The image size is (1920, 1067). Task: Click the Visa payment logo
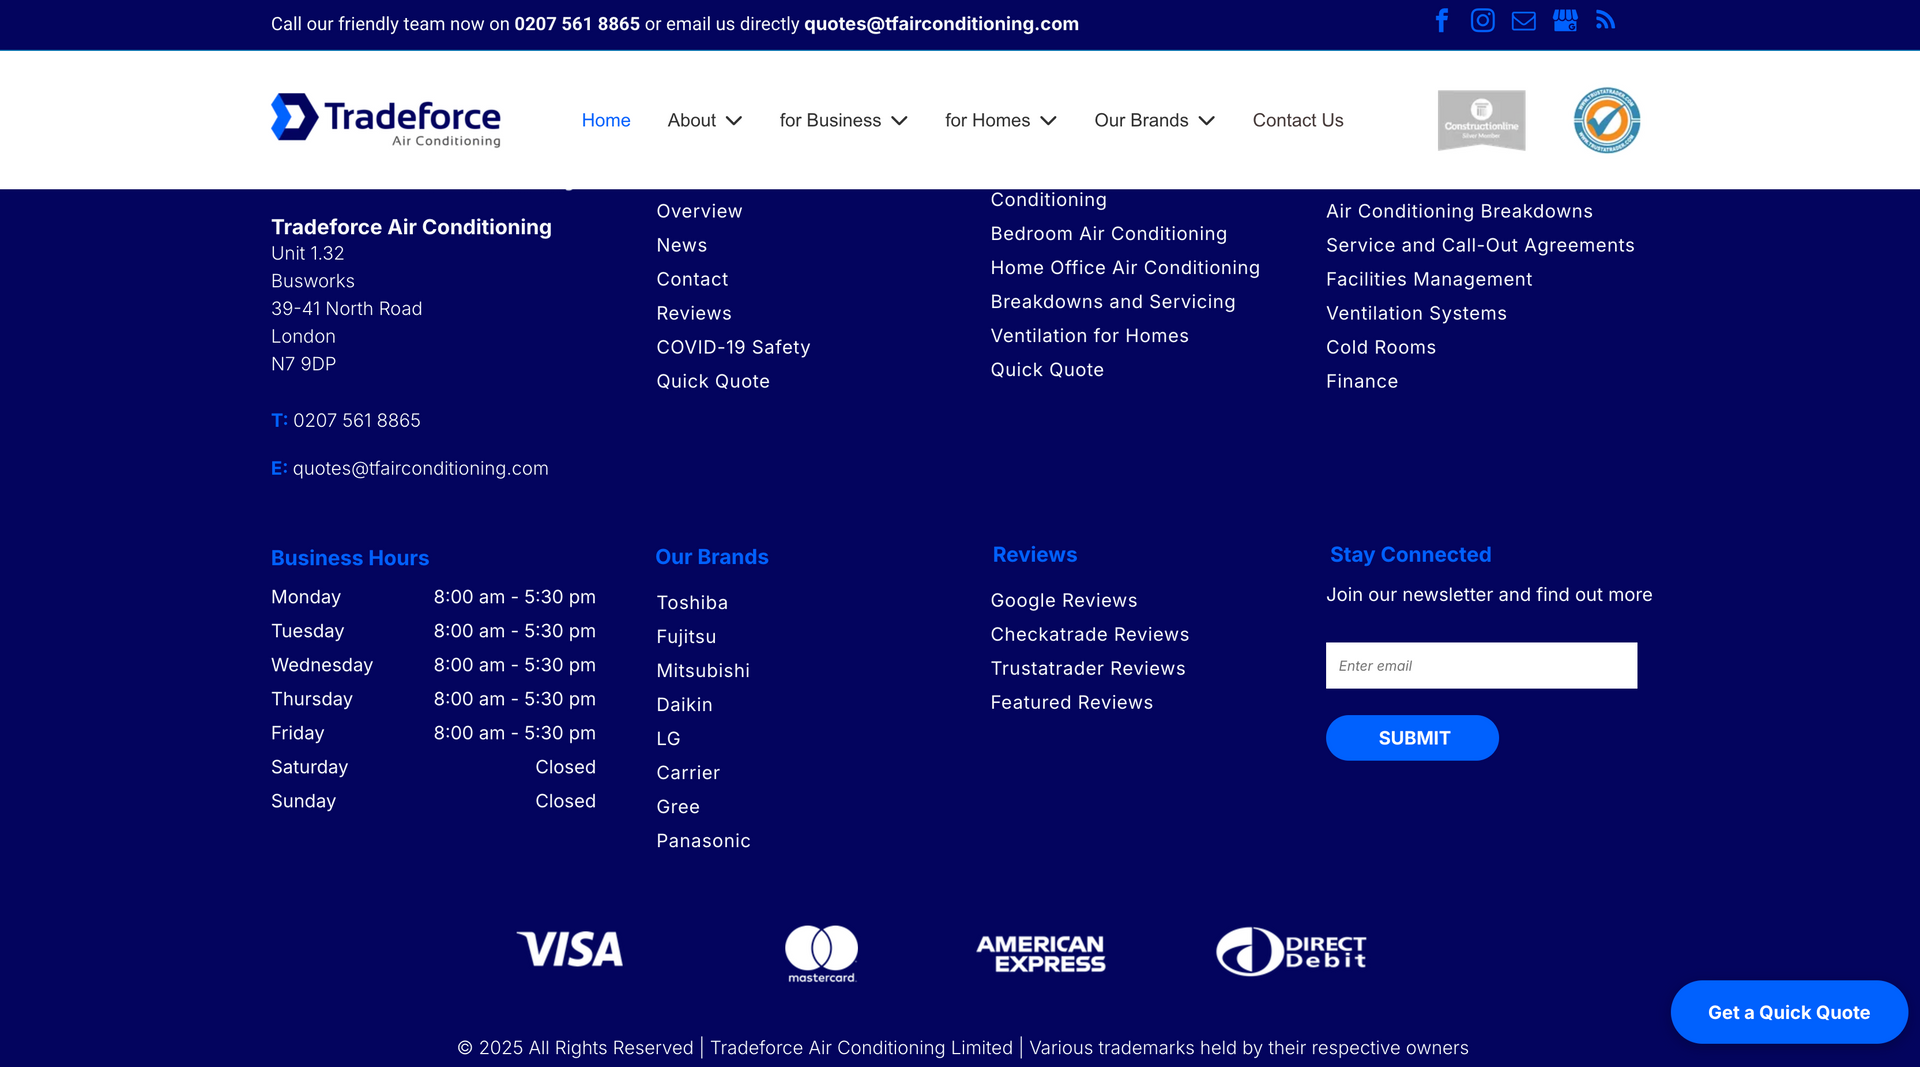570,949
